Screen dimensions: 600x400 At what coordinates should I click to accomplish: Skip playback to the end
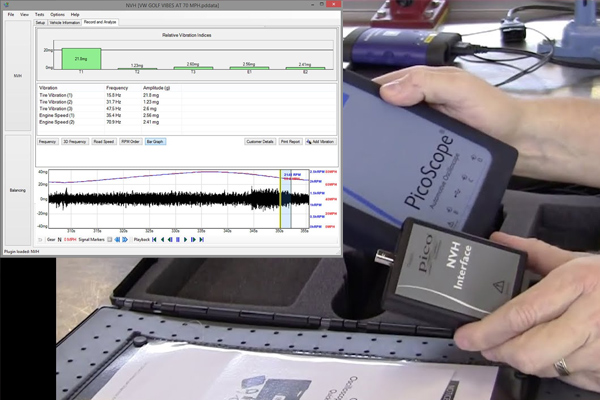(x=199, y=240)
